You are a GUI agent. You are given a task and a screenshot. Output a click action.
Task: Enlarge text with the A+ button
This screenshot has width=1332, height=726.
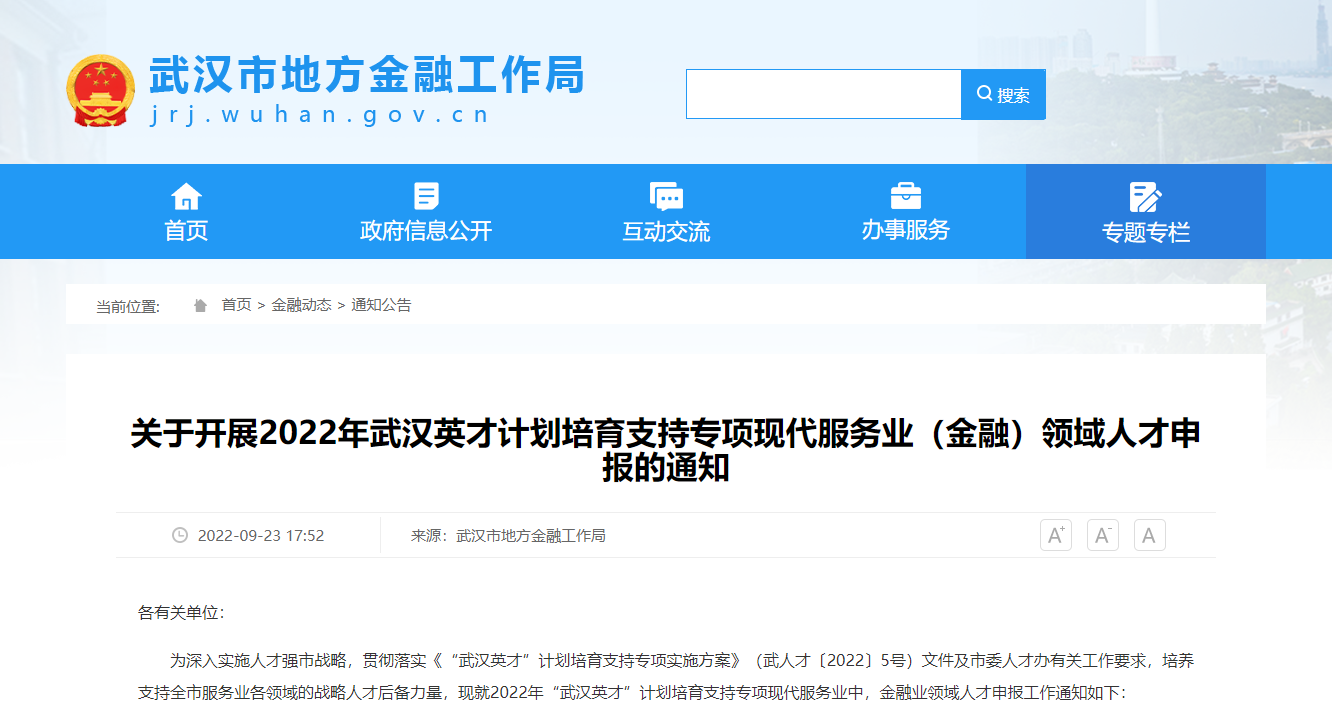[1055, 535]
